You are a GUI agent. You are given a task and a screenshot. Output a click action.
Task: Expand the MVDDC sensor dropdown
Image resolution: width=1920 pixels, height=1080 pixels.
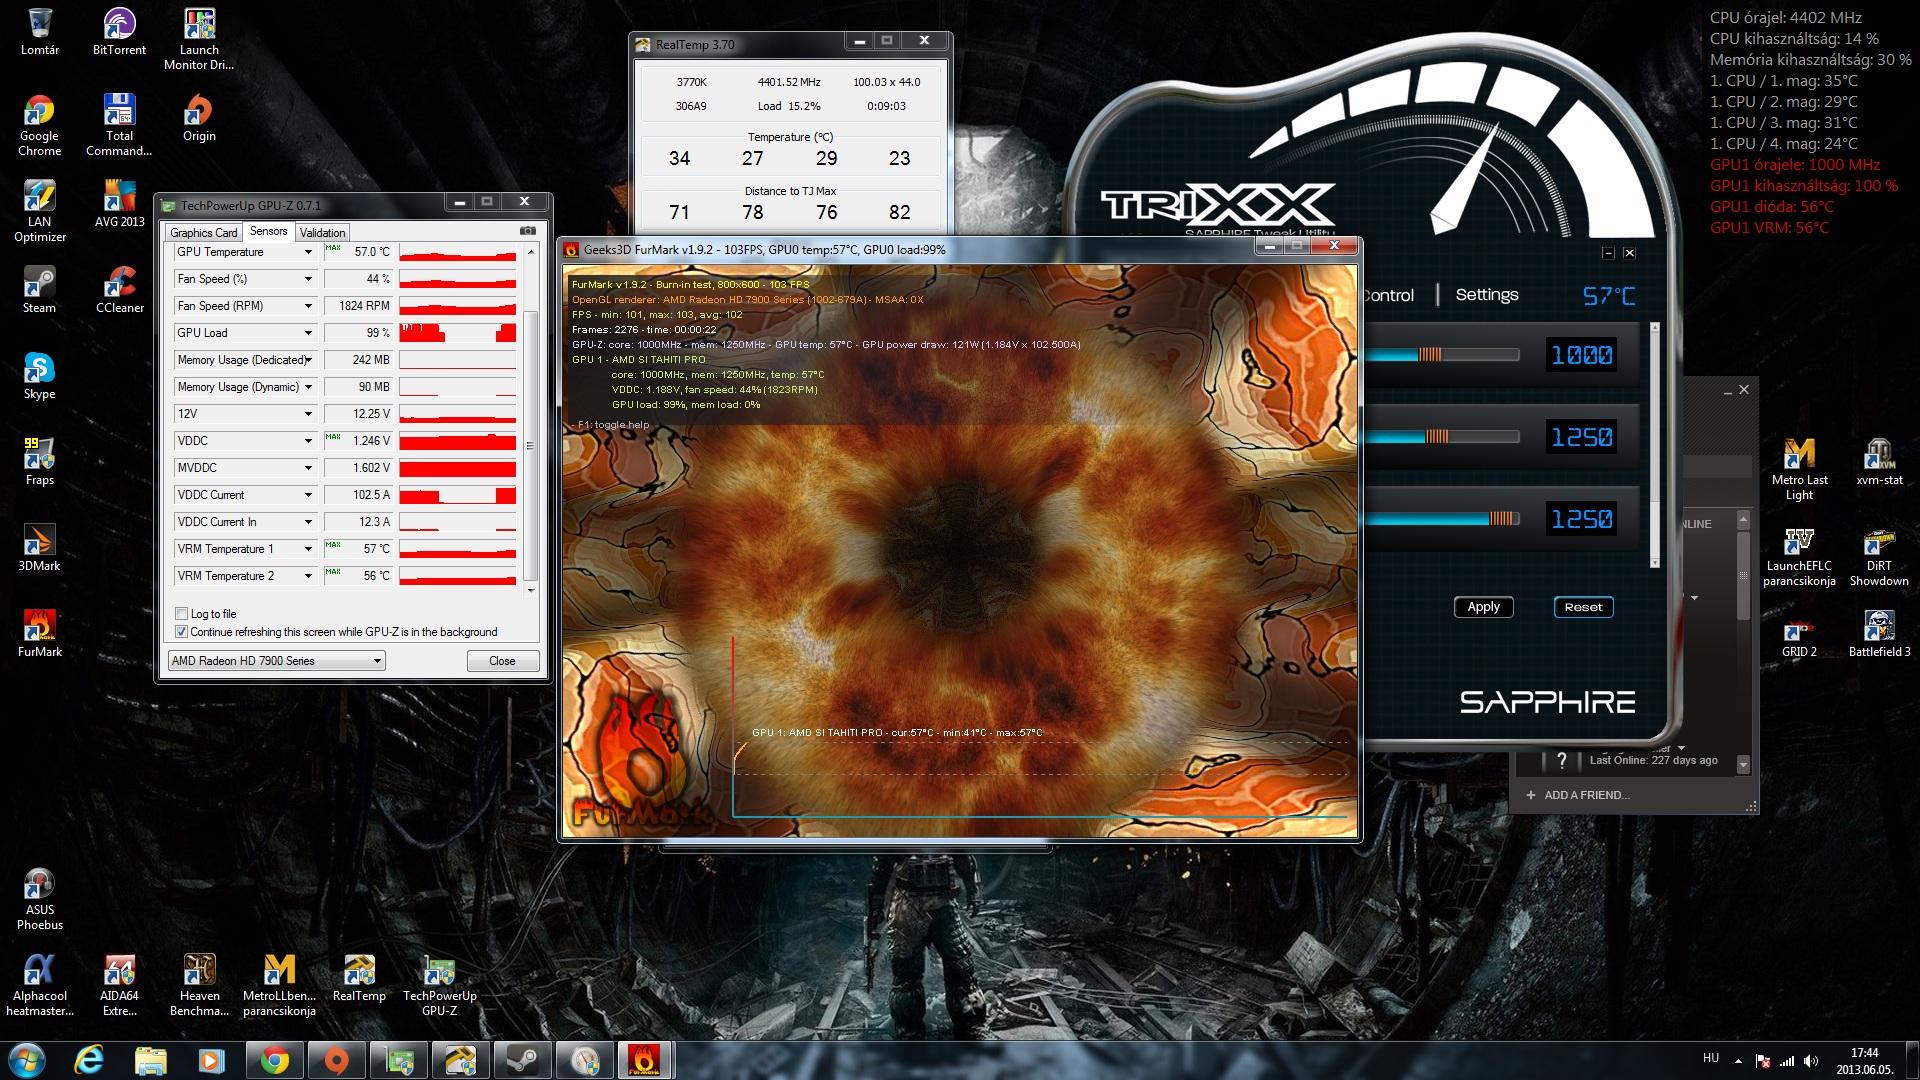tap(308, 468)
